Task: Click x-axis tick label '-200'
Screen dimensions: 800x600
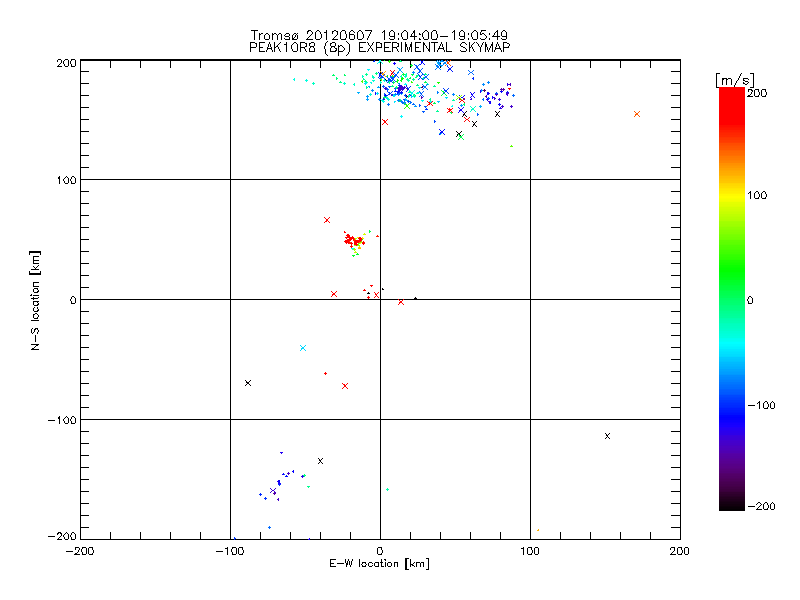Action: tap(80, 551)
